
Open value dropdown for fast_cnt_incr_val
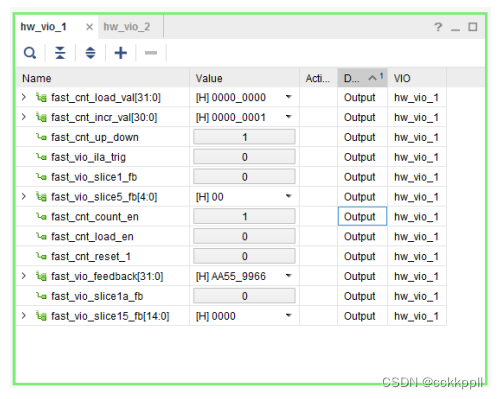click(289, 117)
